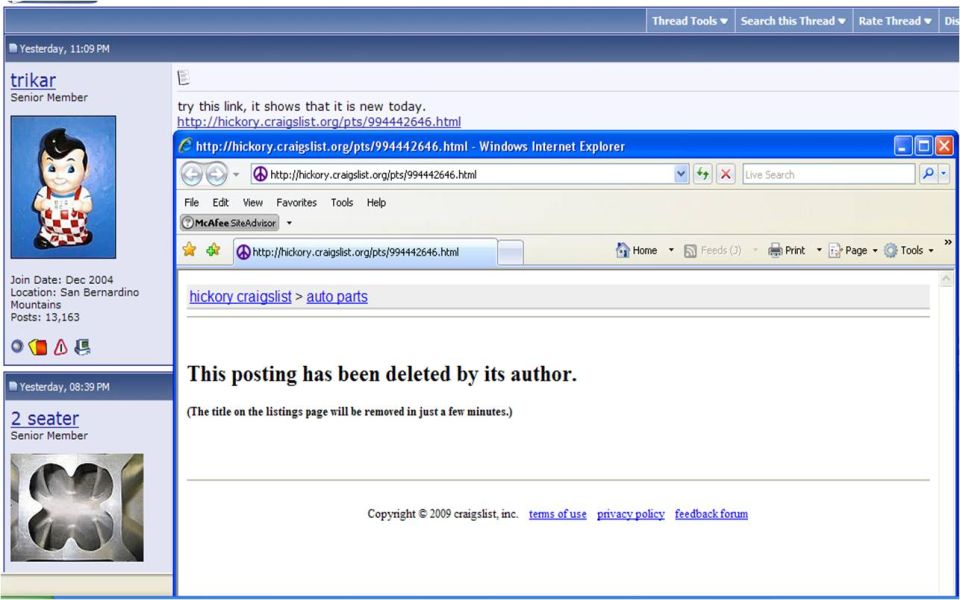Click the post icon beside Yesterday, 11:09 PM
Image resolution: width=960 pixels, height=600 pixels.
click(x=13, y=48)
